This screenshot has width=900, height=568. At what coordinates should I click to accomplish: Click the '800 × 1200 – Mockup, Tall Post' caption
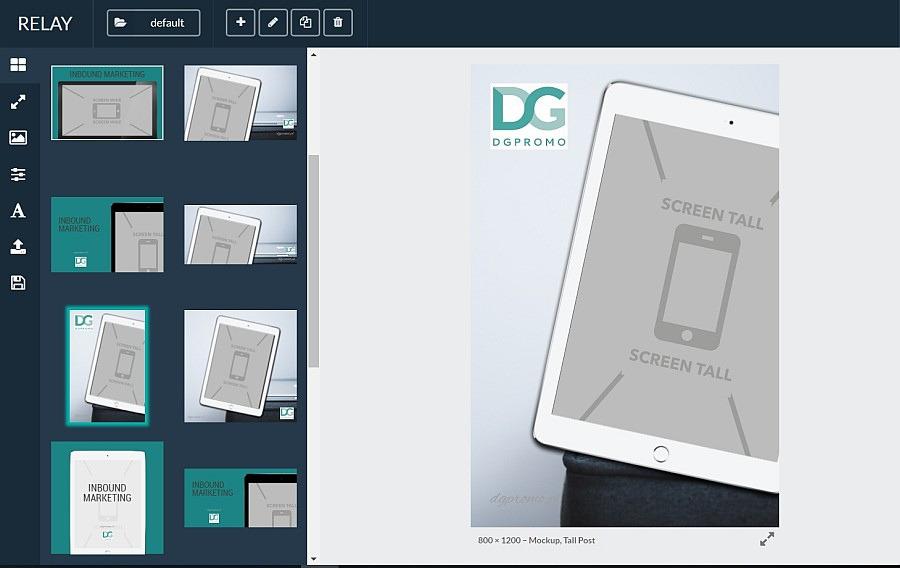point(536,540)
